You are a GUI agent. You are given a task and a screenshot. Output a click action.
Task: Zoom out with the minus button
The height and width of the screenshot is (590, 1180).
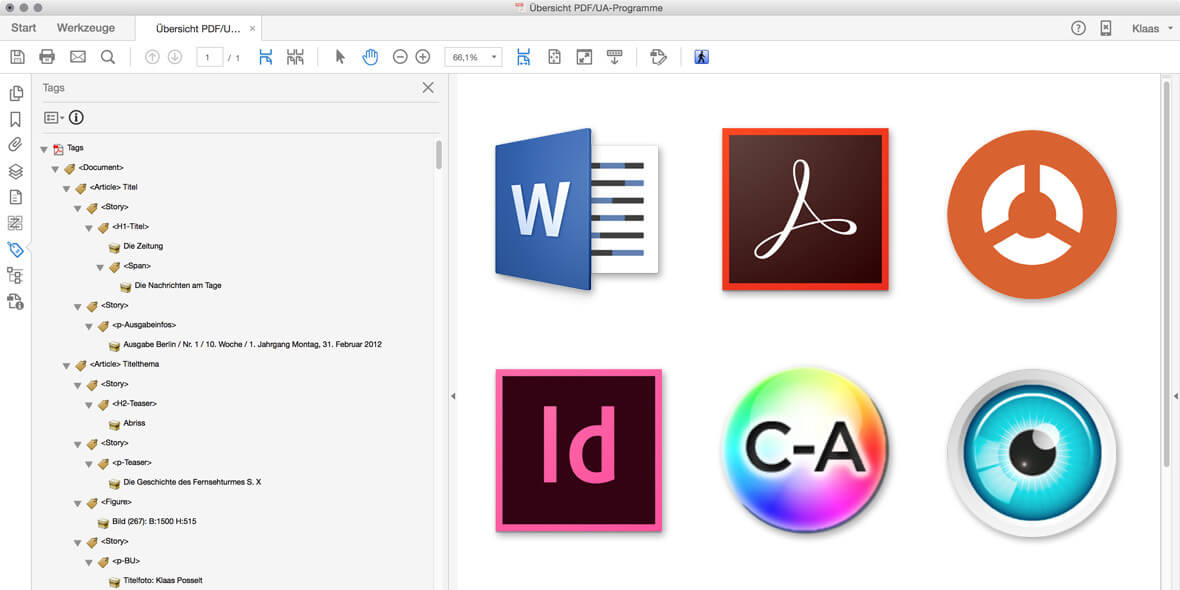[x=400, y=57]
